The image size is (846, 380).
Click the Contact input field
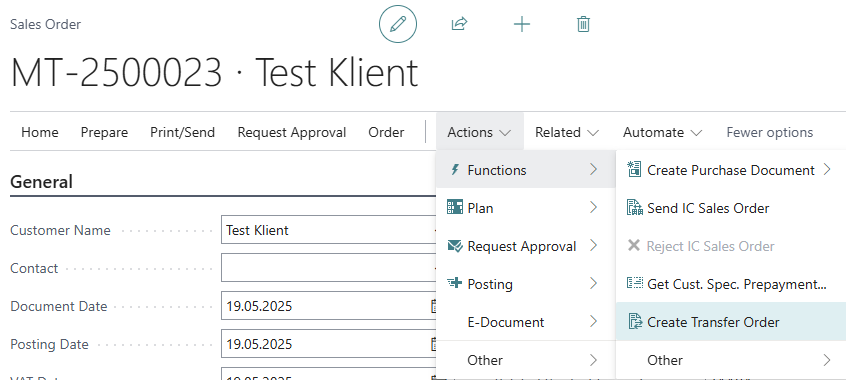pyautogui.click(x=329, y=268)
